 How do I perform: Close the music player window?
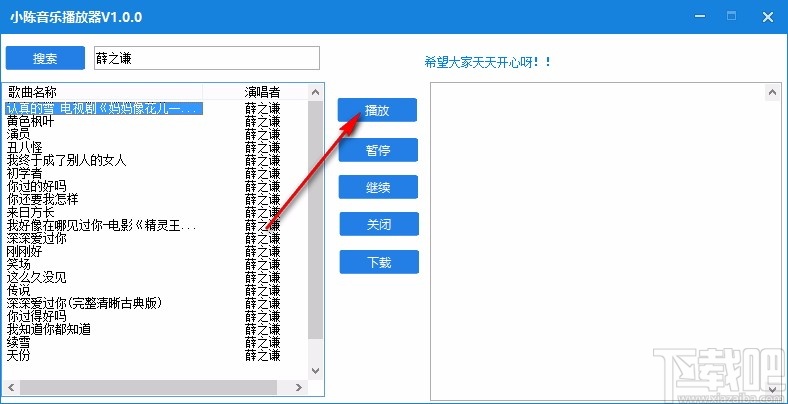767,17
